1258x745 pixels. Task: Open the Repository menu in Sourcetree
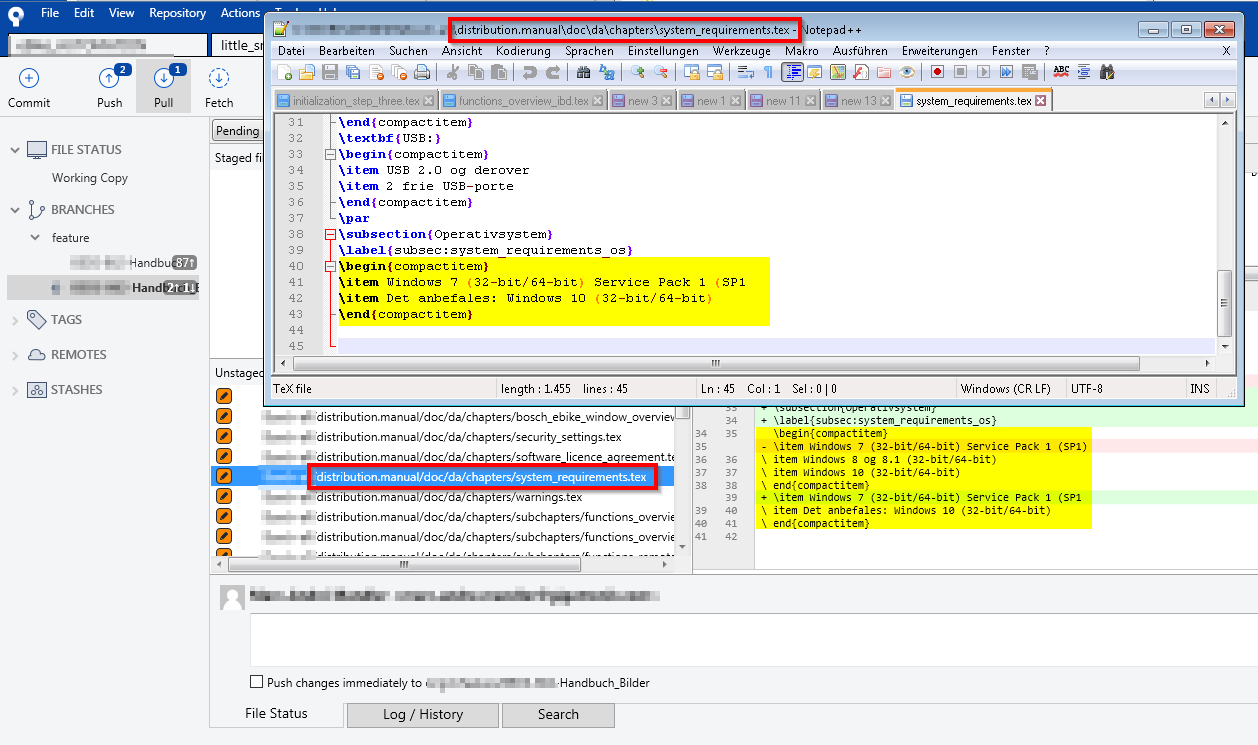[x=177, y=13]
